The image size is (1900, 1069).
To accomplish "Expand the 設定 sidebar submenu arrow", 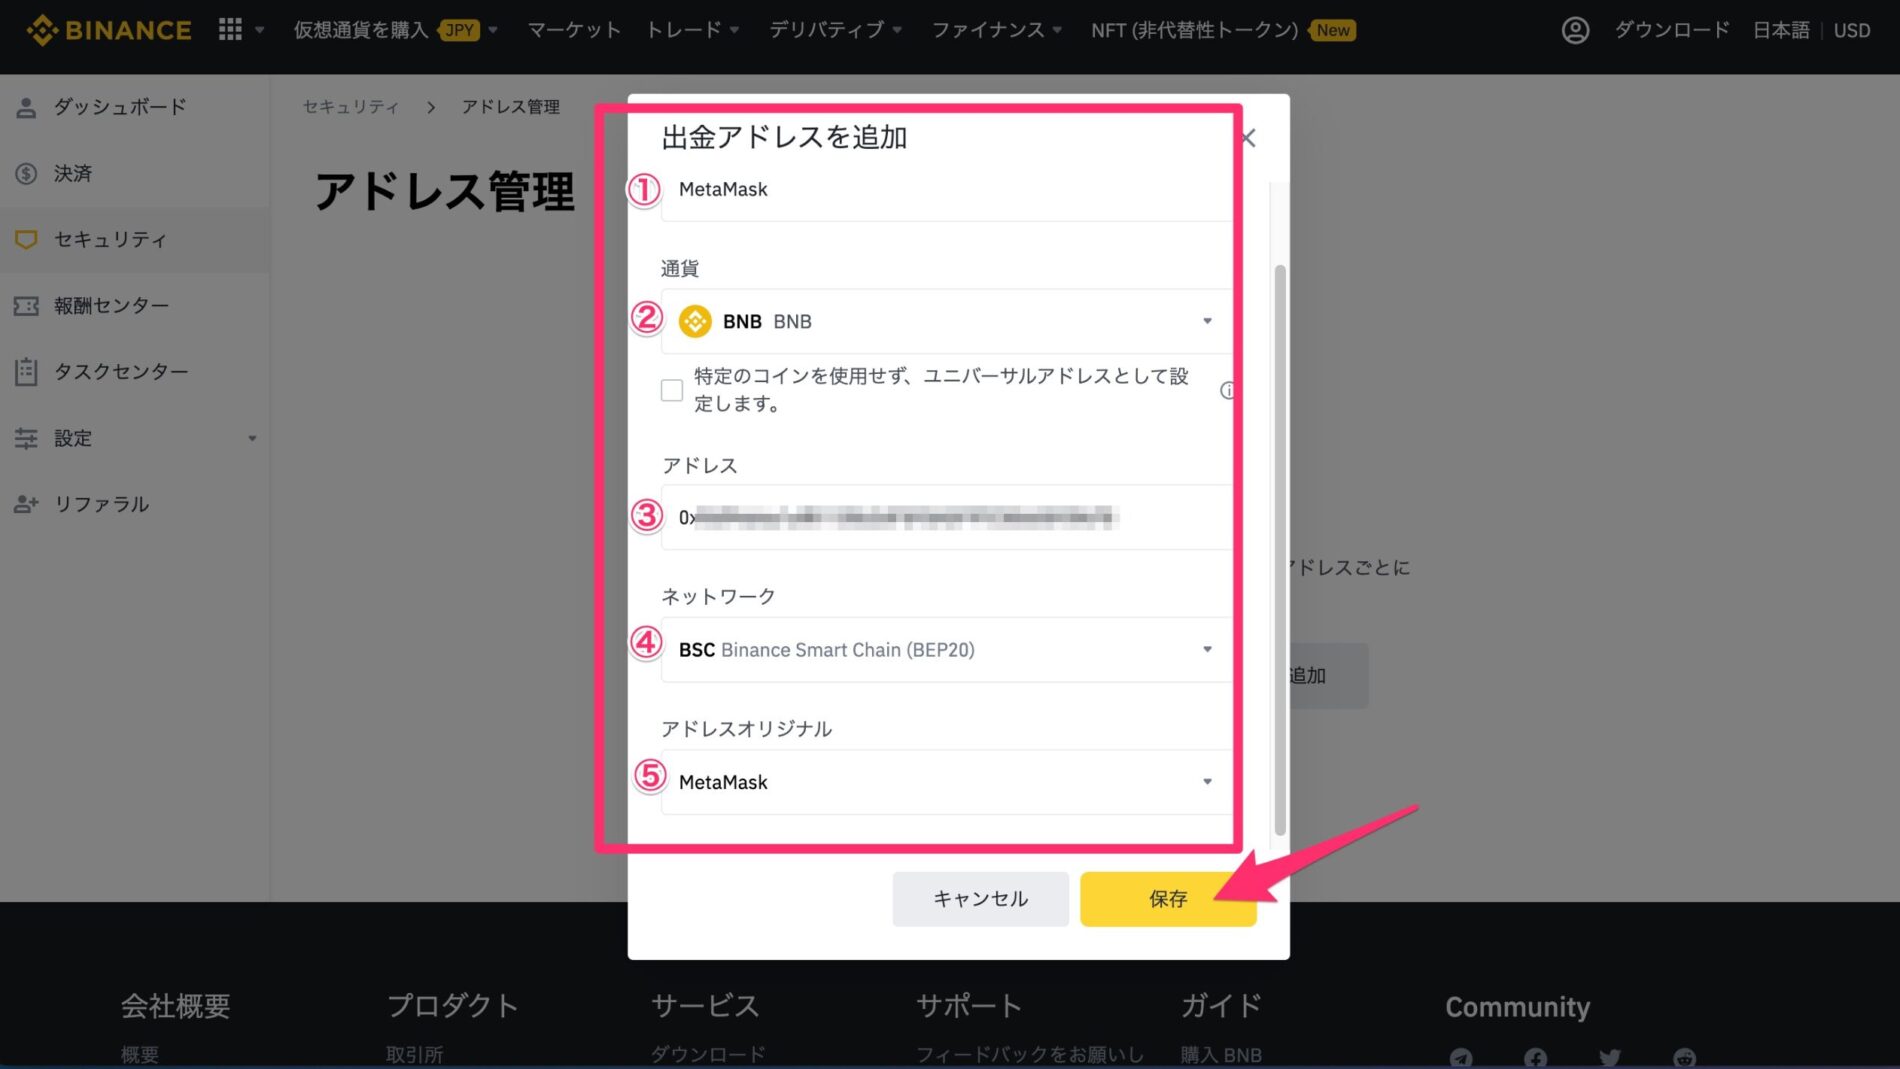I will (253, 438).
